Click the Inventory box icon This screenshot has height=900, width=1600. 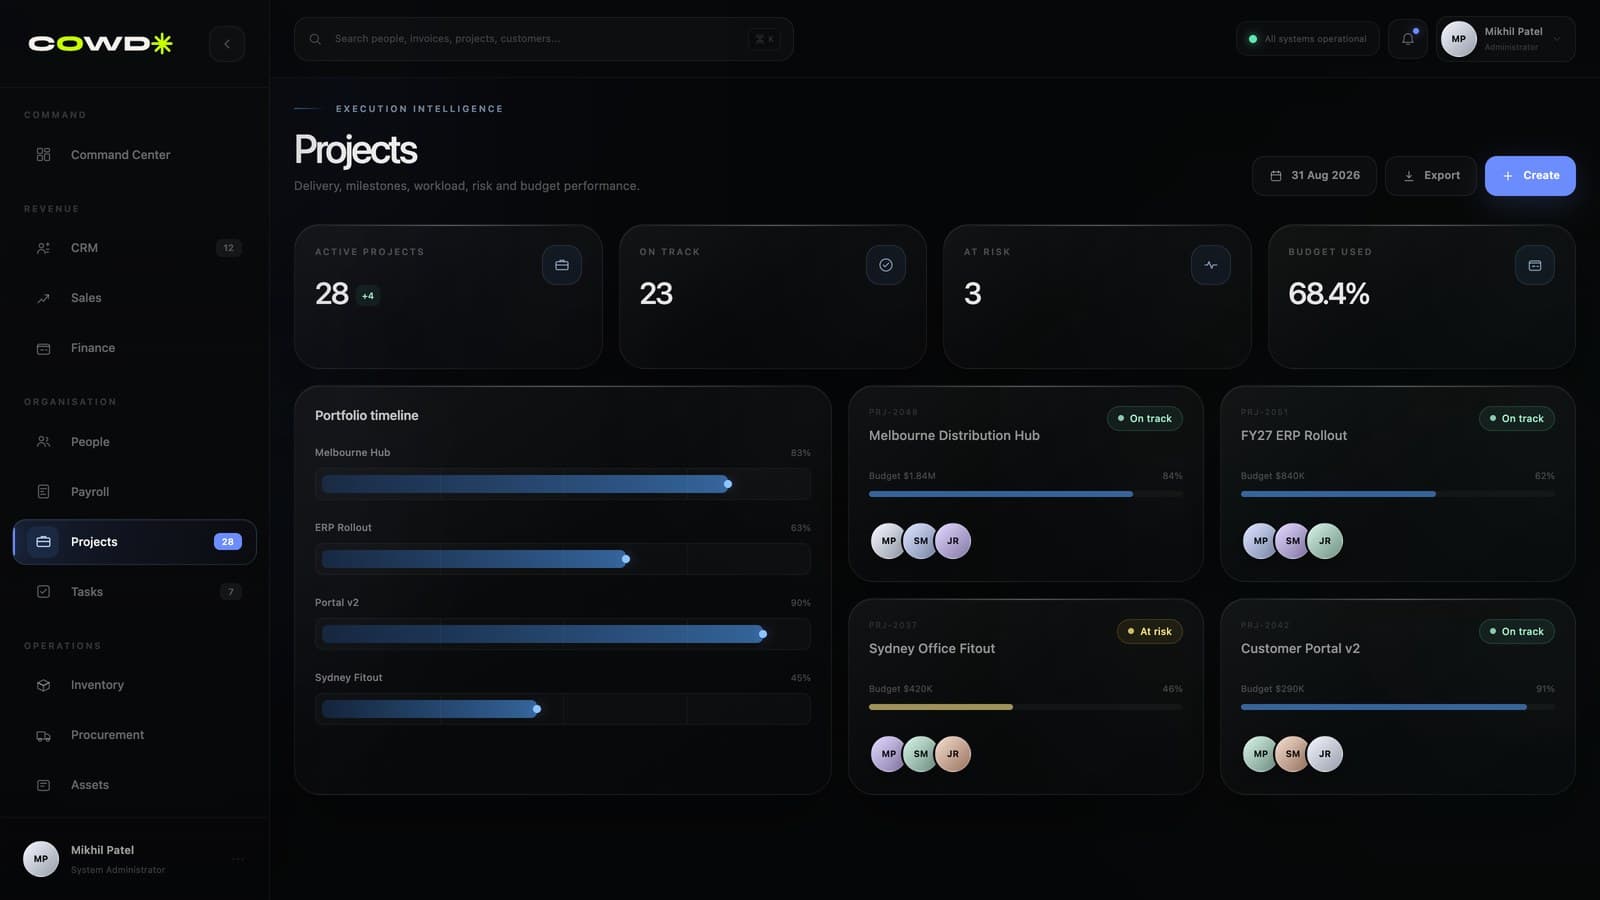(x=43, y=685)
